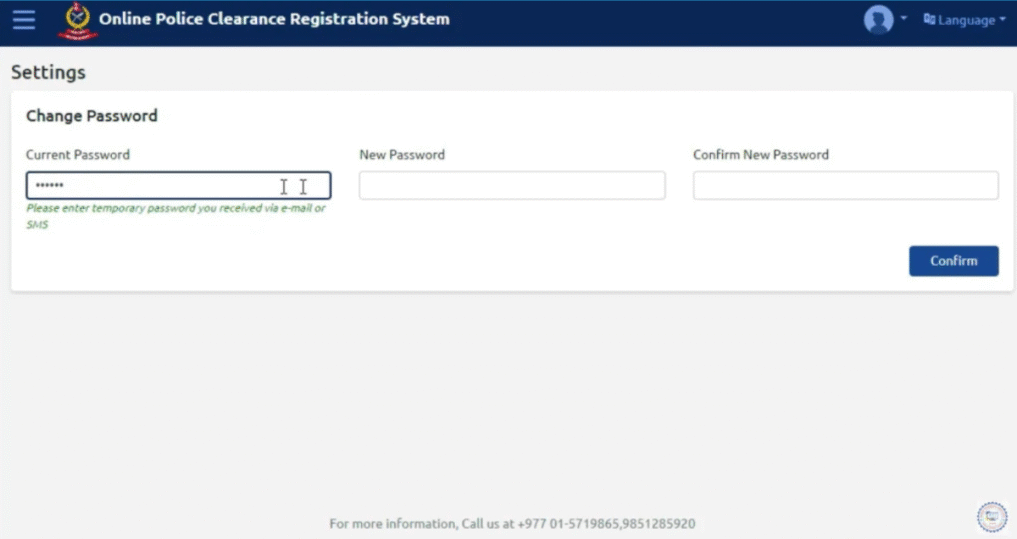Click the round seal icon at bottom right
Screen dimensions: 1017x539
(x=992, y=517)
